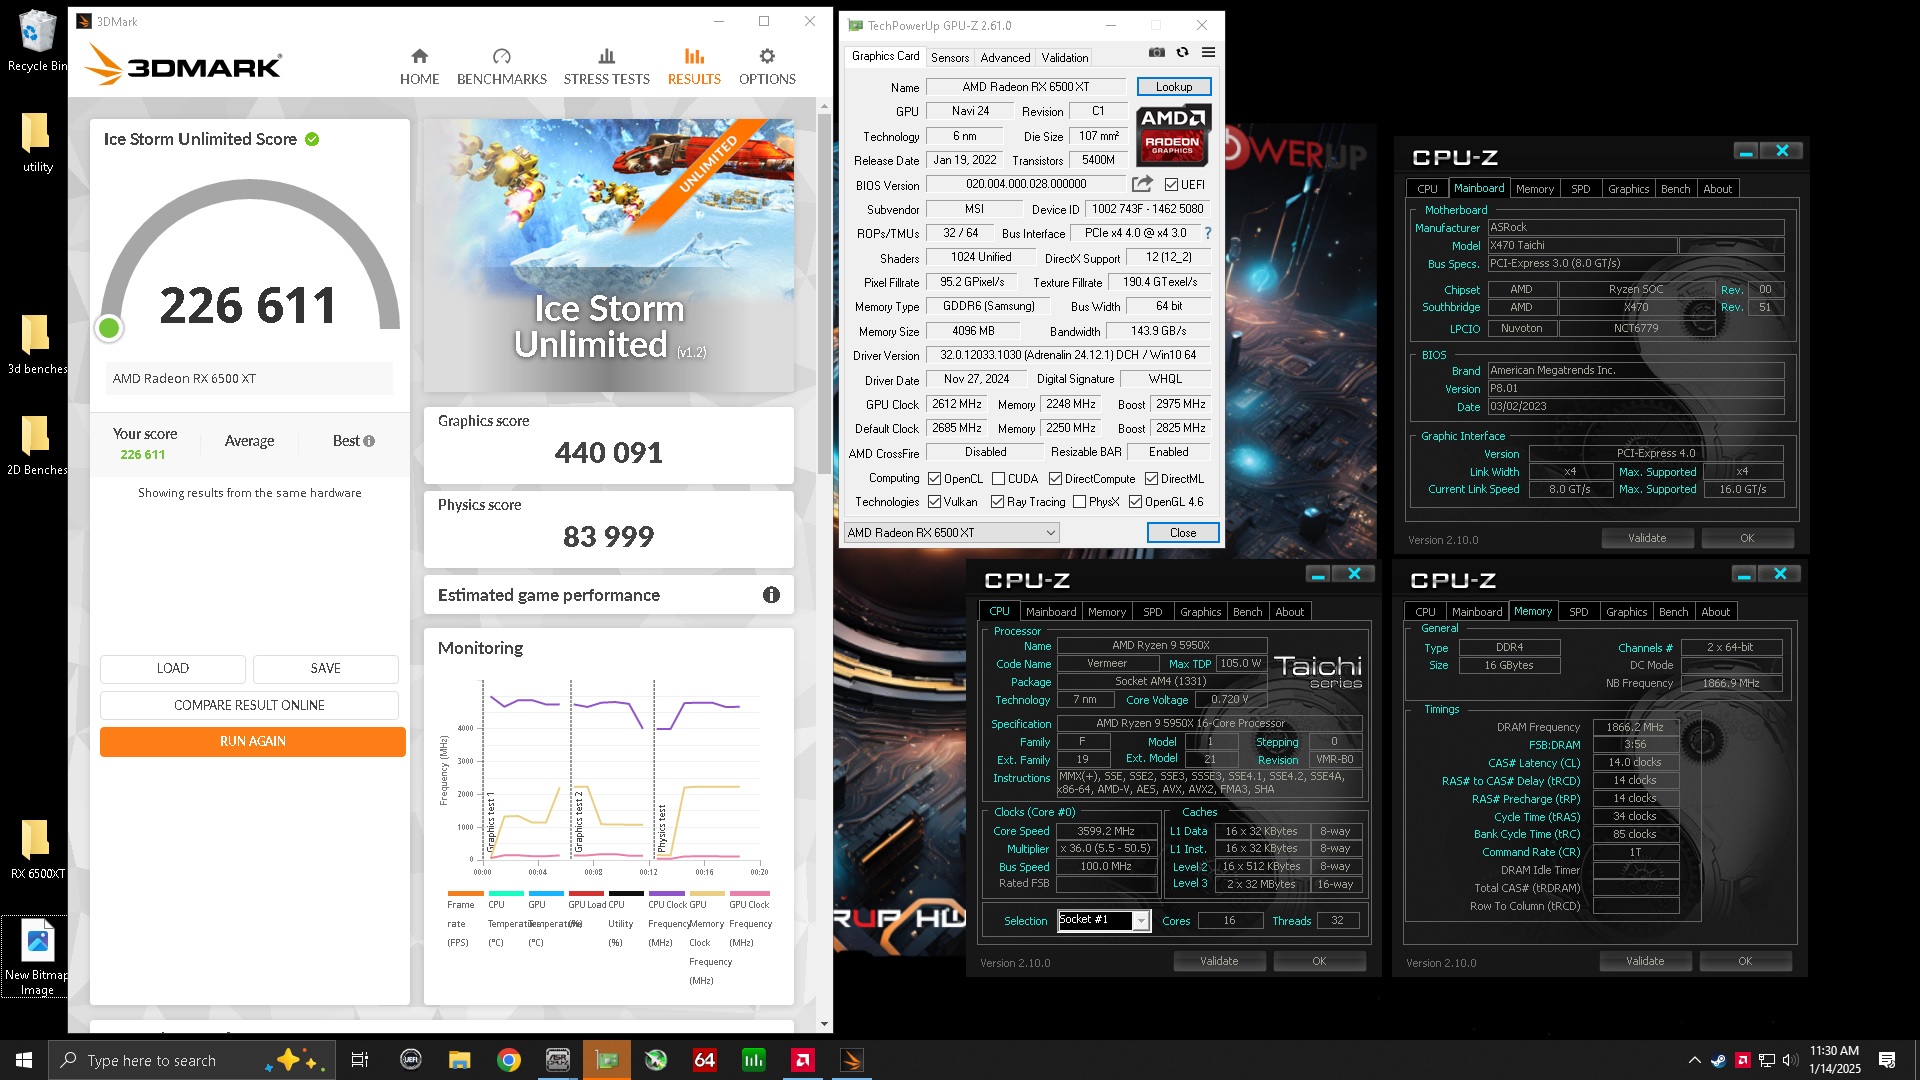The image size is (1920, 1080).
Task: Open Windows notification center icon
Action: click(x=1887, y=1060)
